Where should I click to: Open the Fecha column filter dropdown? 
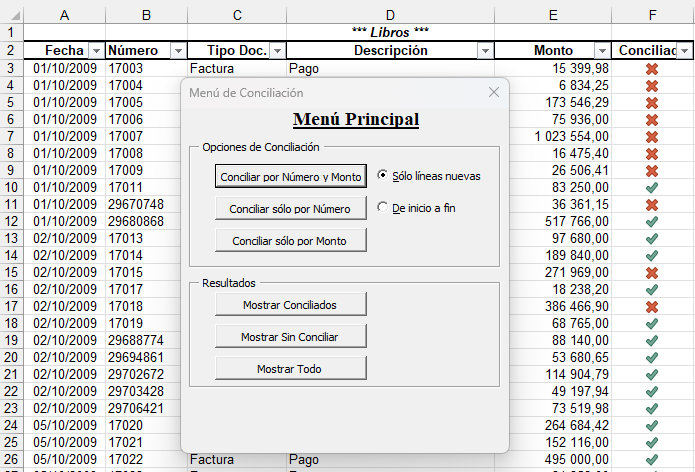tap(96, 51)
